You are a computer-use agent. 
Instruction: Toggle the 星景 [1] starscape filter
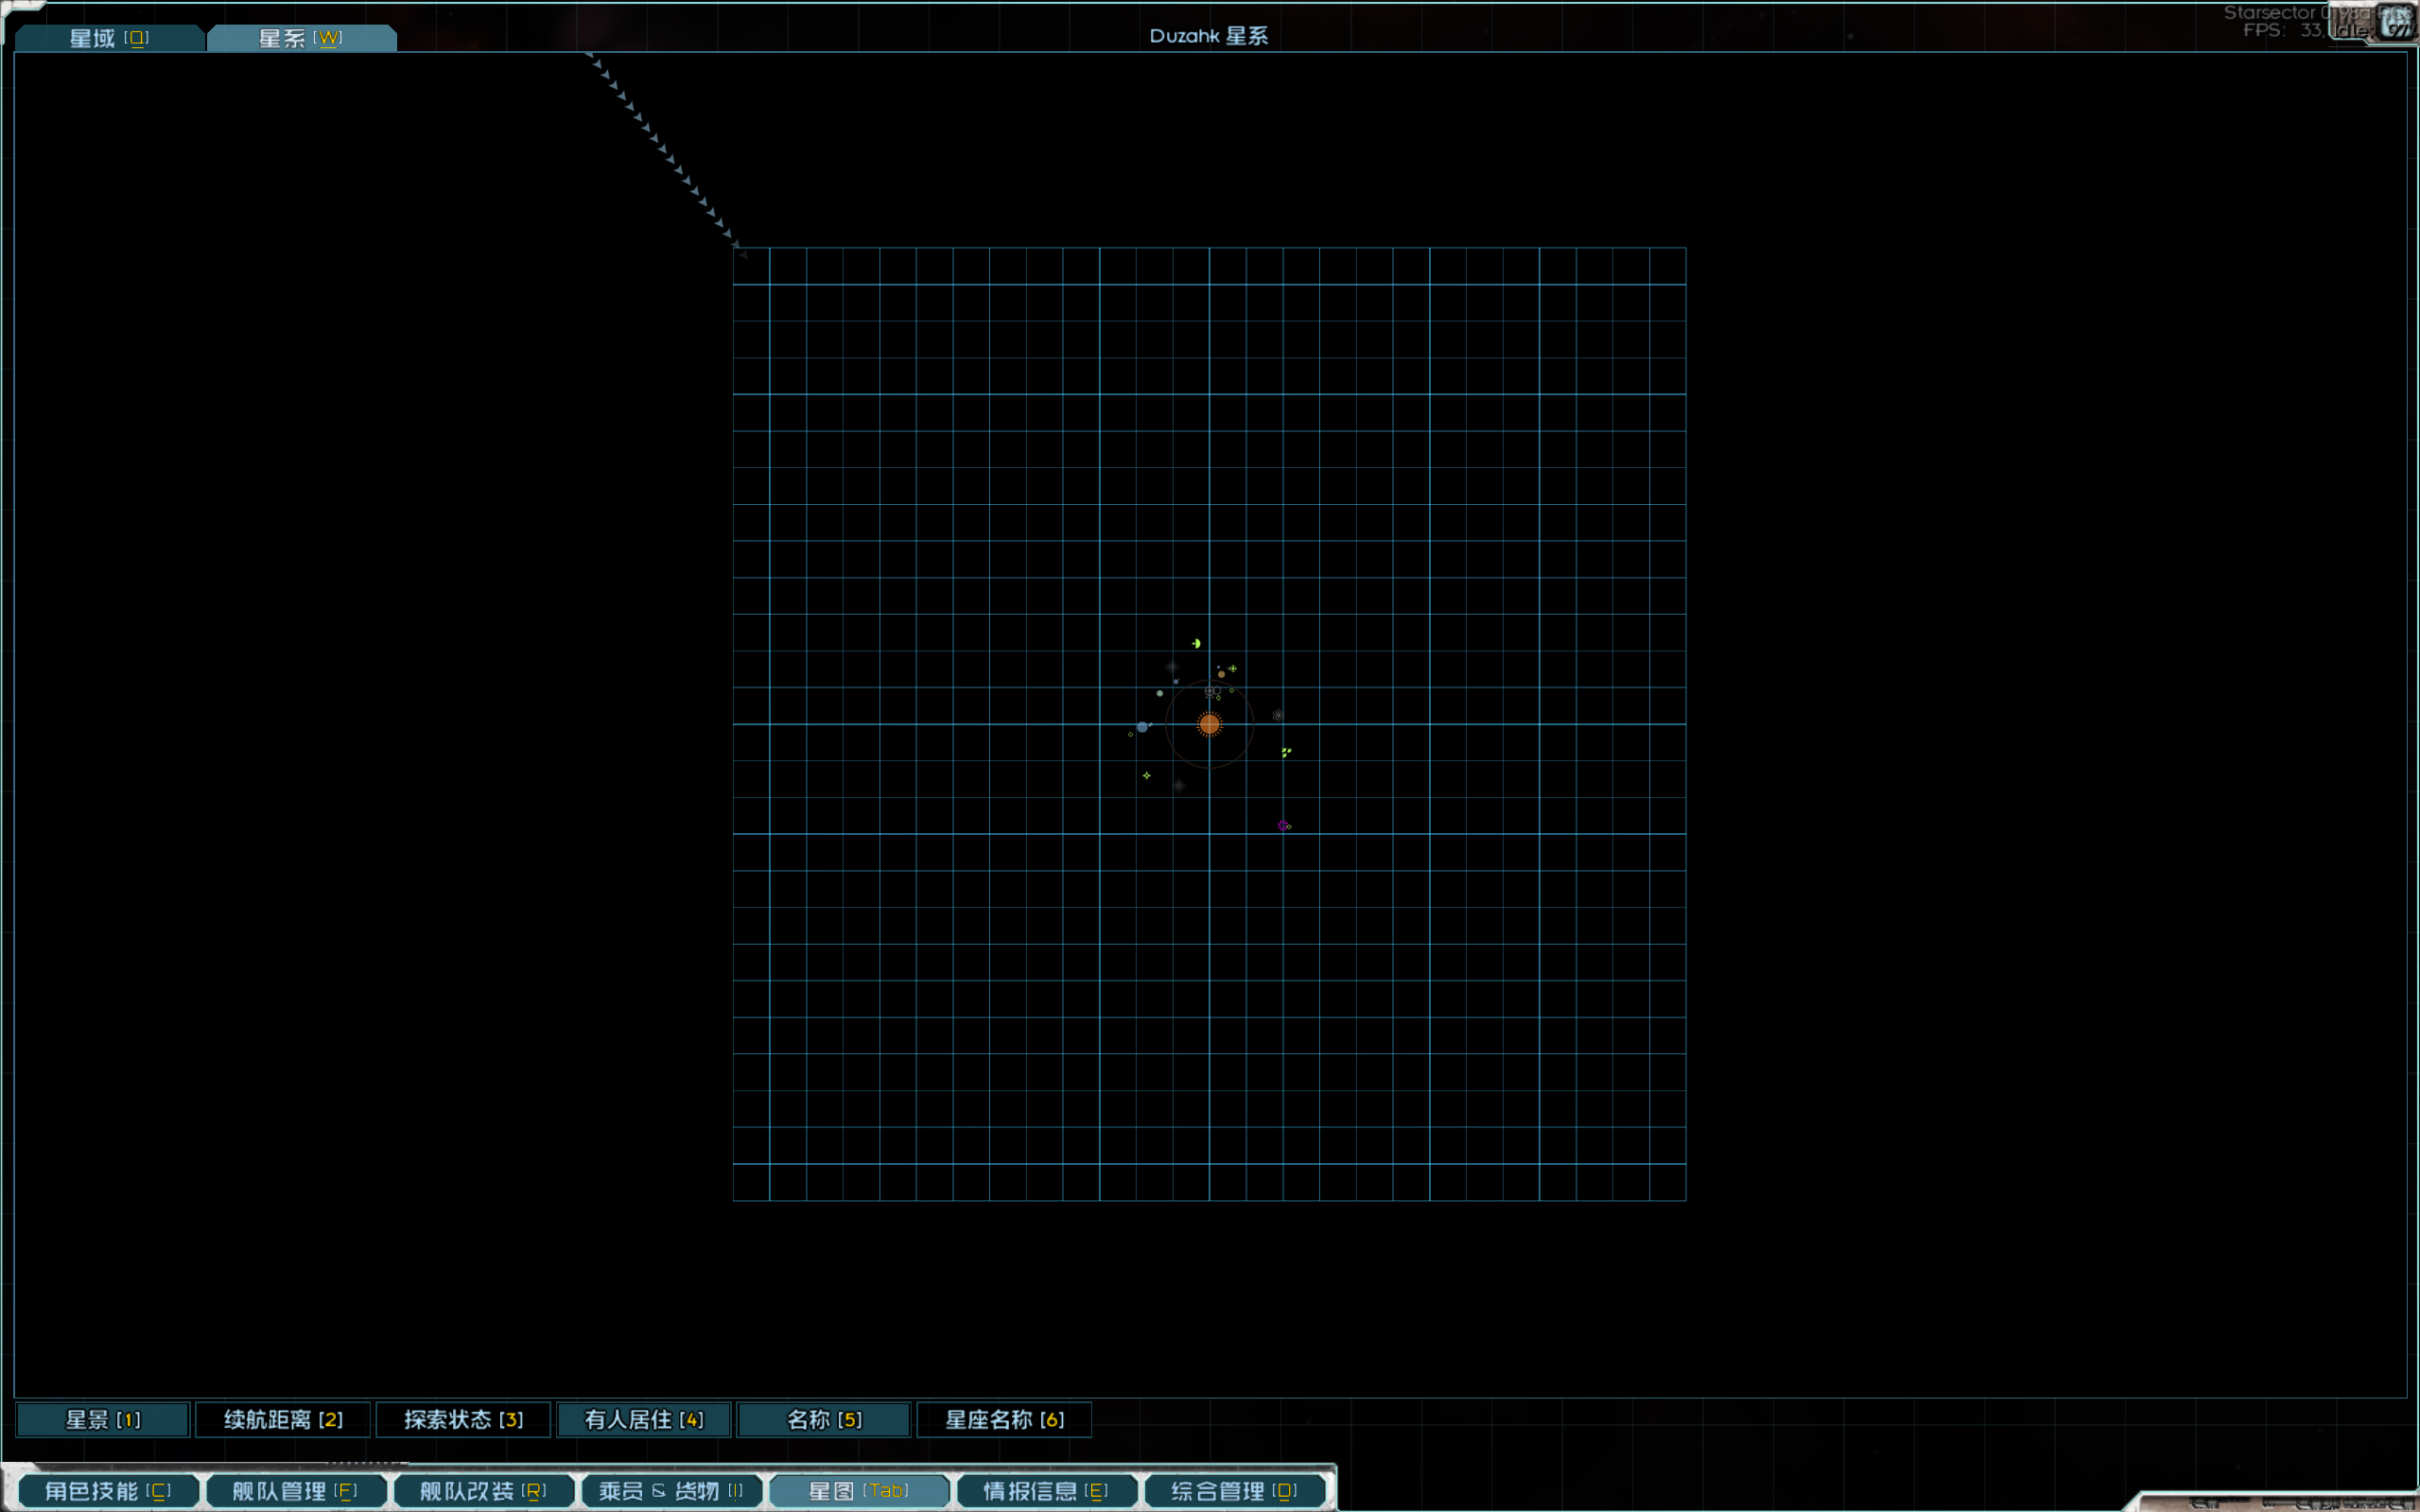coord(103,1419)
